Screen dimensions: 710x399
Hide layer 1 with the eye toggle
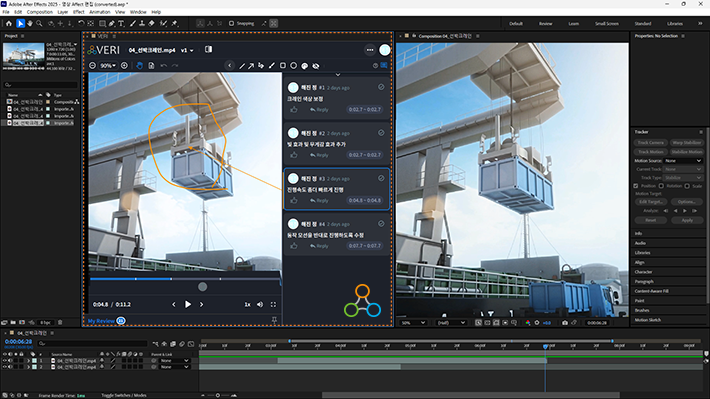pyautogui.click(x=5, y=361)
